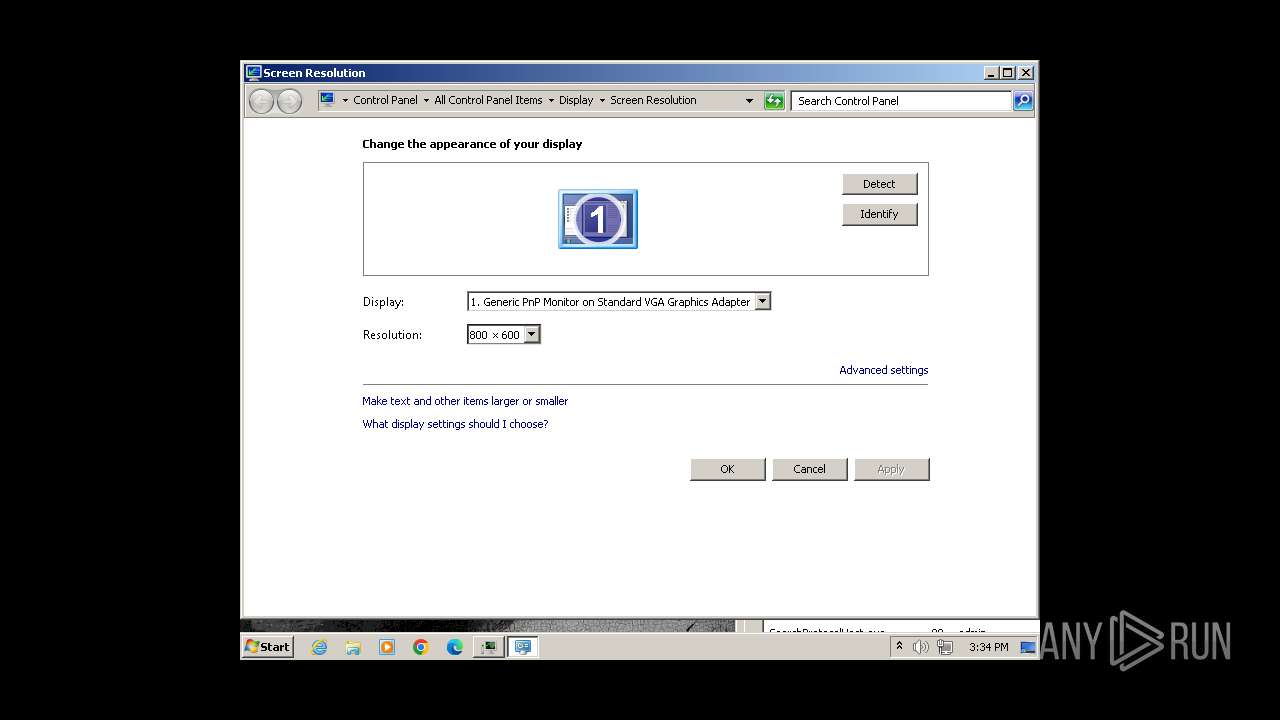Viewport: 1280px width, 720px height.
Task: Click Show Desktop icon at tray end
Action: click(1028, 647)
